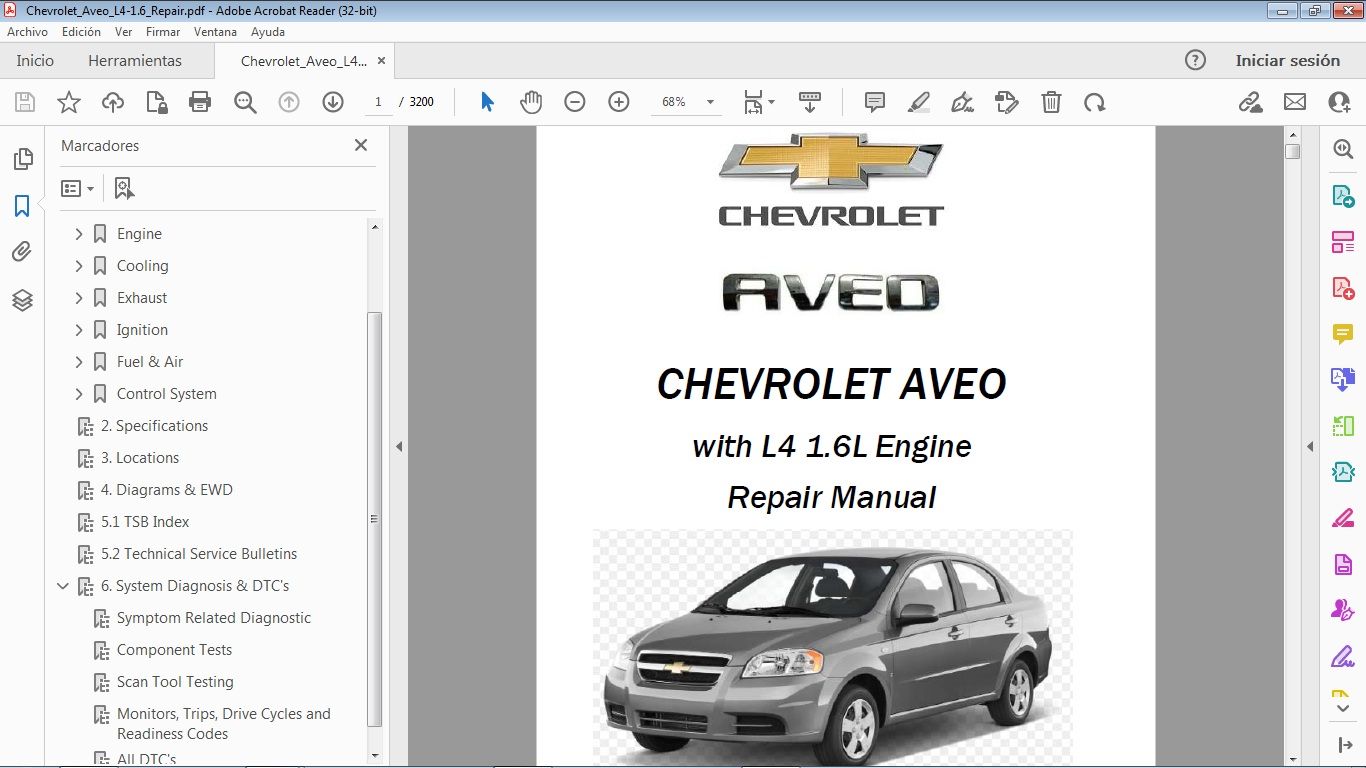Open the bookmarks options dropdown menu
The image size is (1366, 768).
pyautogui.click(x=77, y=188)
